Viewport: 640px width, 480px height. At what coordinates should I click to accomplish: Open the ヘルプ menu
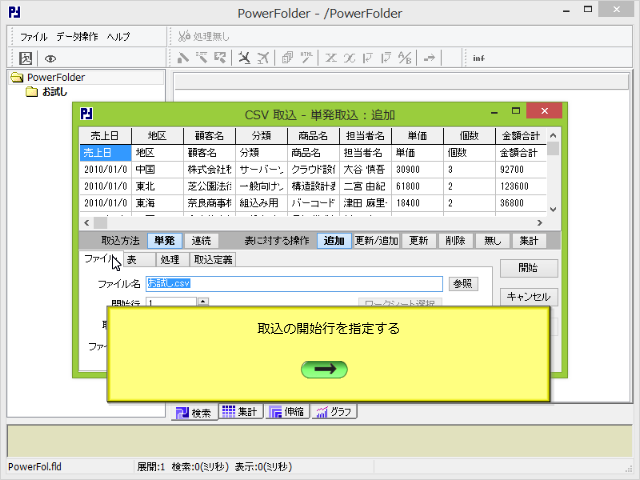pyautogui.click(x=118, y=37)
